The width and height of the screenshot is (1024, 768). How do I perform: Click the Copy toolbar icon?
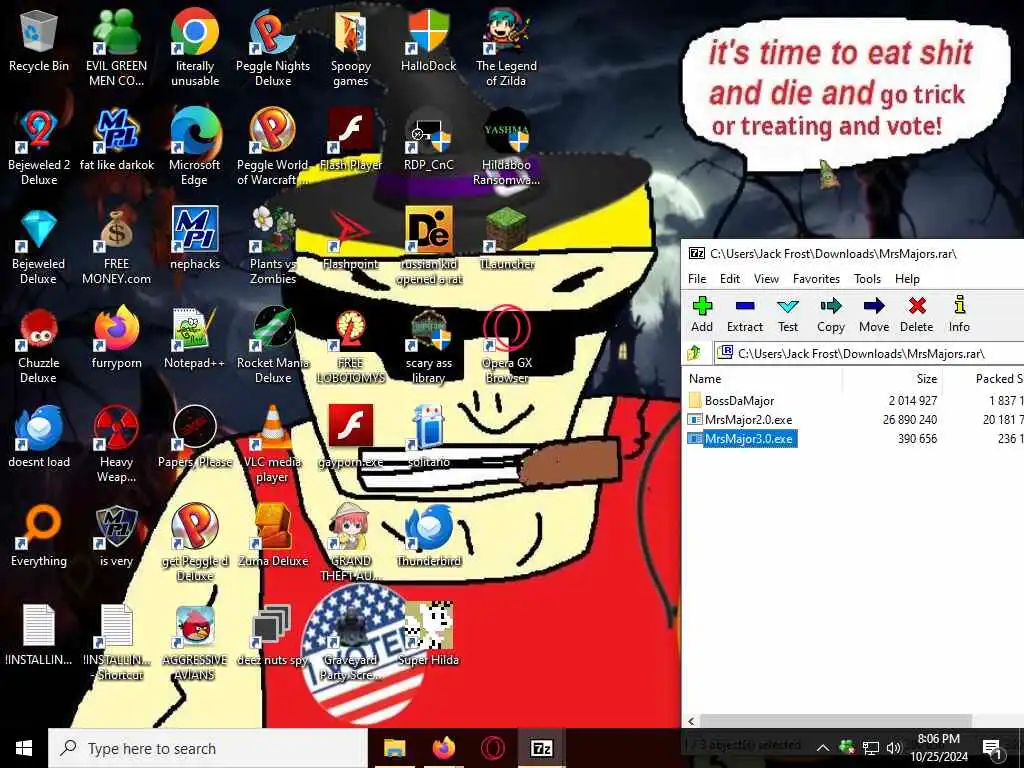[x=831, y=314]
